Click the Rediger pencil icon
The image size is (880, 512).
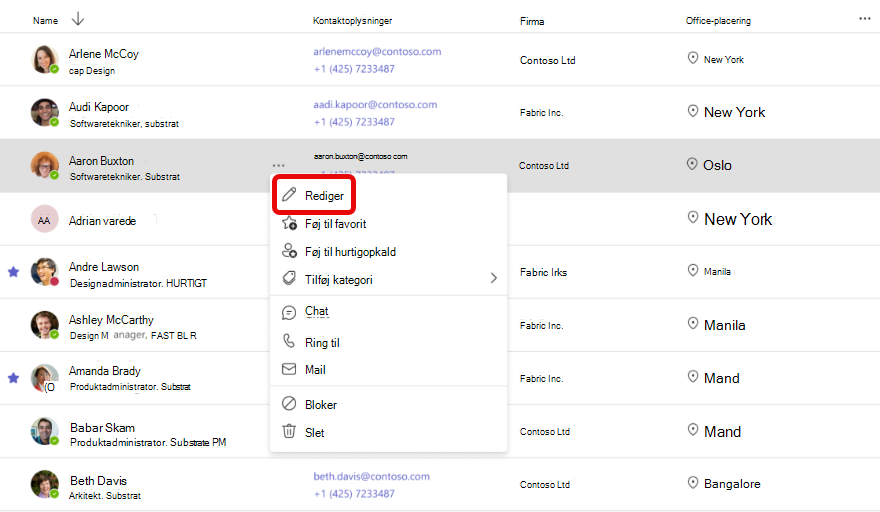288,195
